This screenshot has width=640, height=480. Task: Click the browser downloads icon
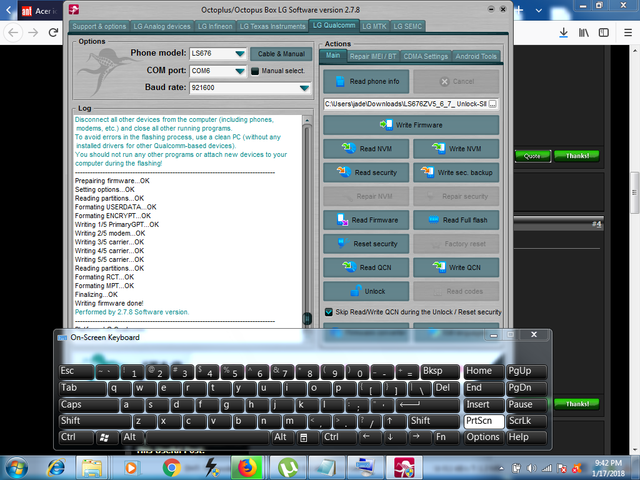[x=564, y=33]
